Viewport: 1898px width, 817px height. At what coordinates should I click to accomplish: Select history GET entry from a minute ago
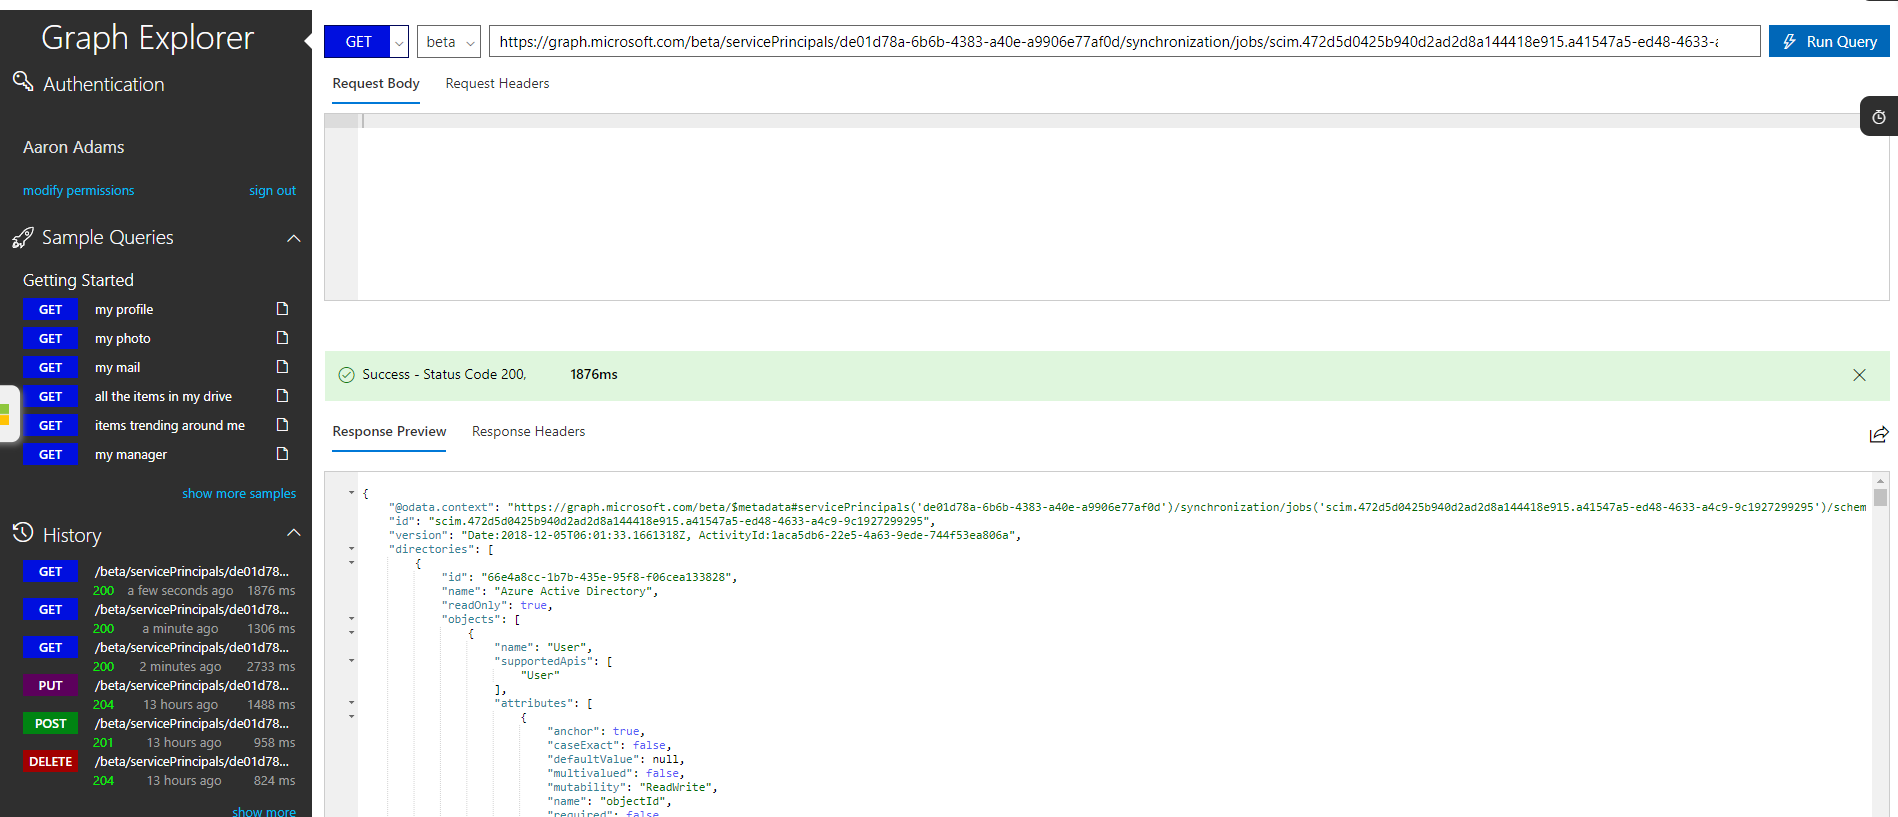(159, 618)
